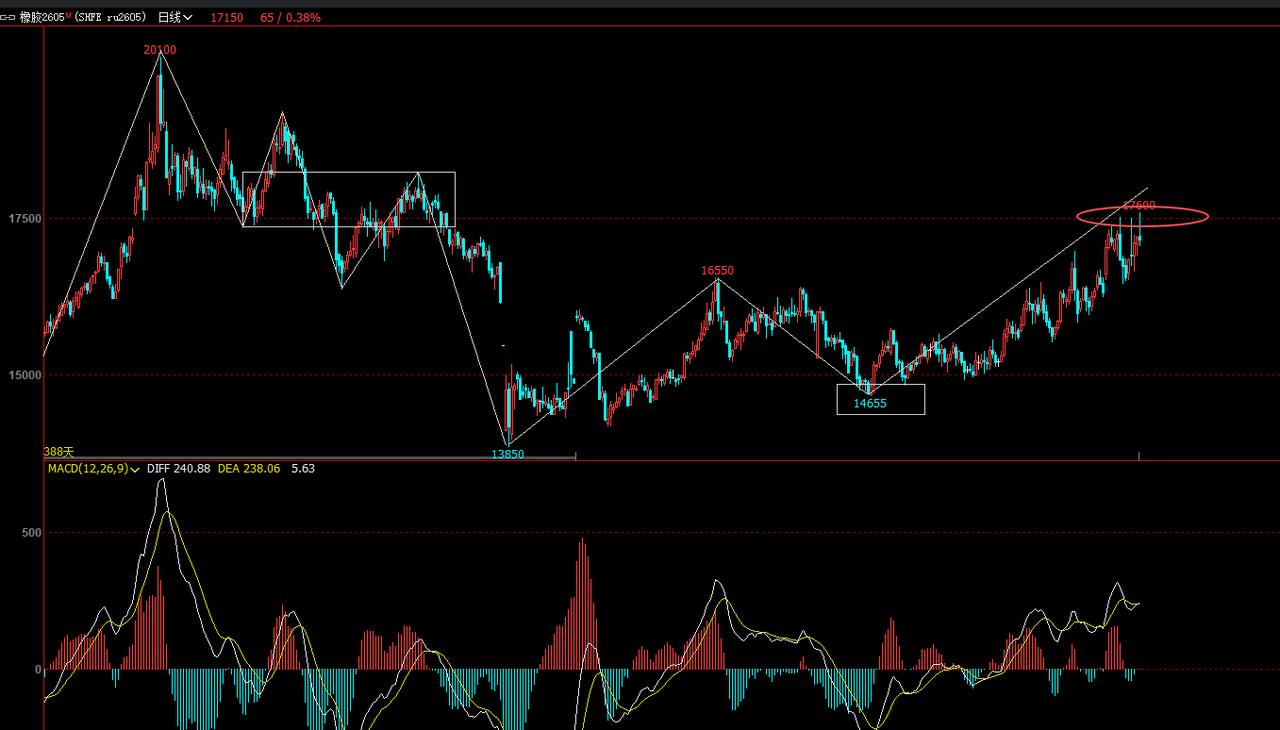Click the 388天 duration label

(x=59, y=452)
